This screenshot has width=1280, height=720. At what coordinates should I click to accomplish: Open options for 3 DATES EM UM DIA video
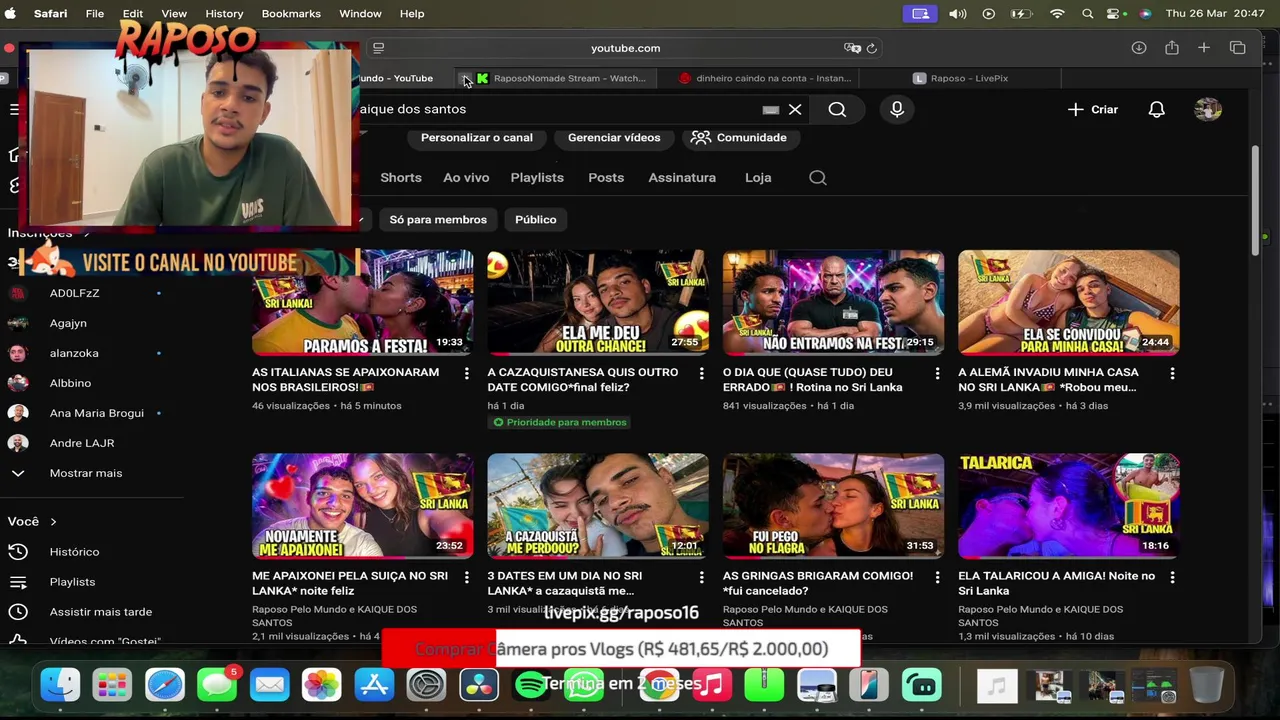point(701,577)
